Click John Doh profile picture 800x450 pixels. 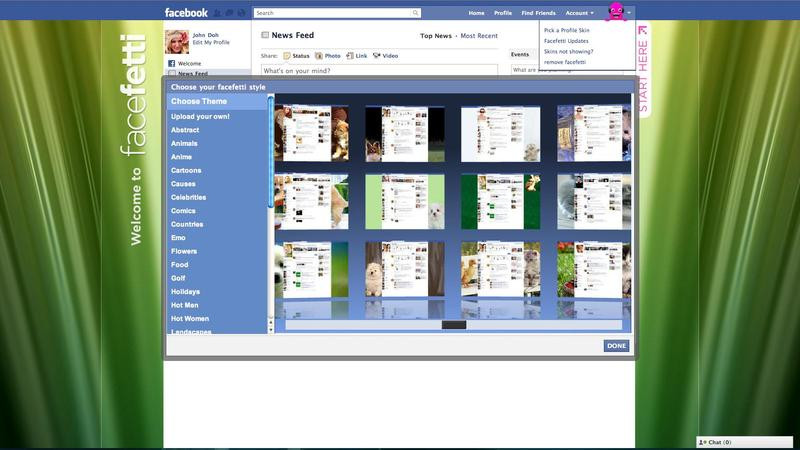(x=177, y=41)
